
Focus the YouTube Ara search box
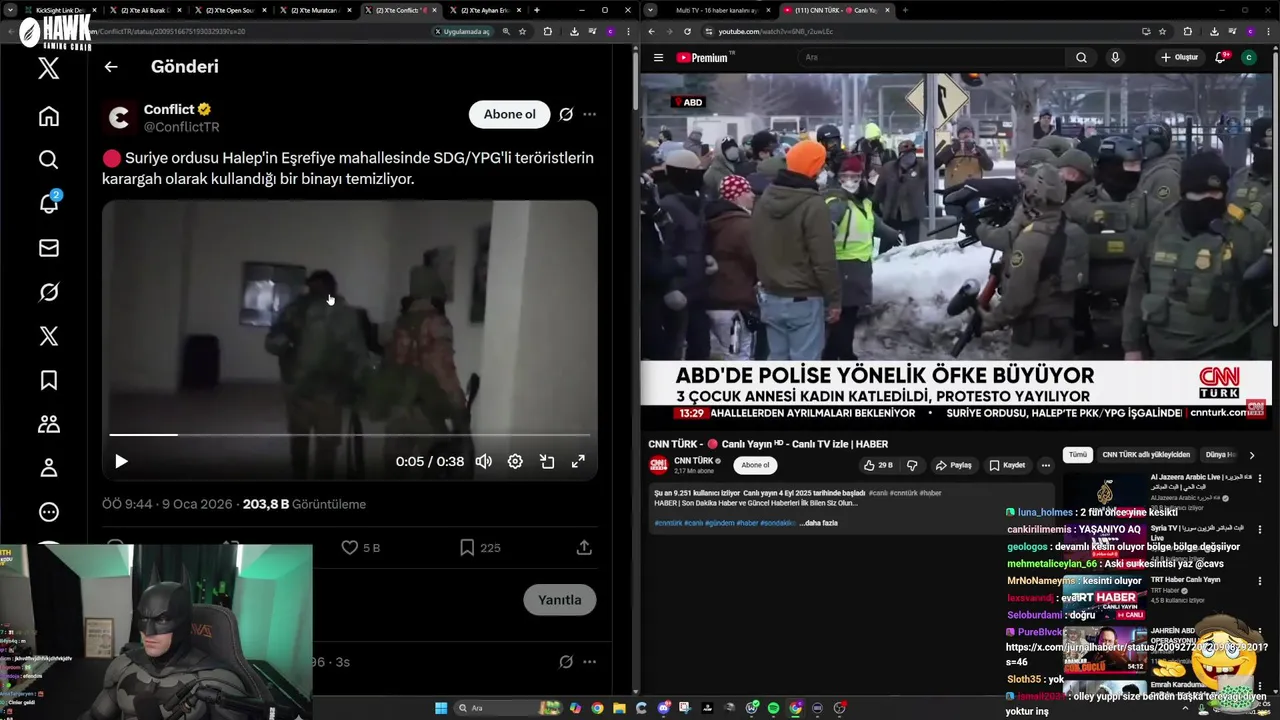tap(930, 58)
